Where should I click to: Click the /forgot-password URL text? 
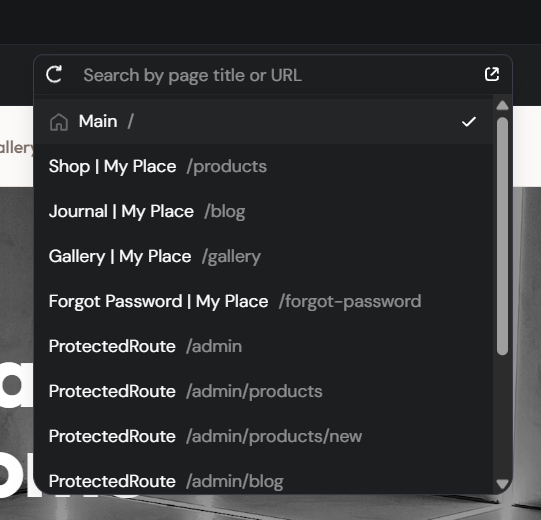pos(350,302)
